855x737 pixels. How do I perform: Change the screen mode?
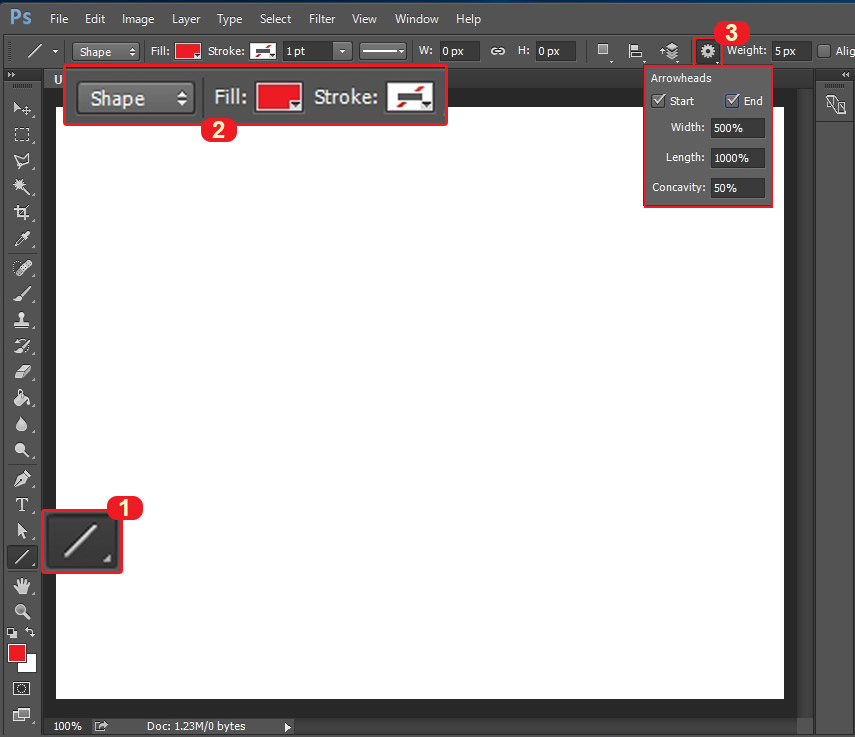pos(22,715)
